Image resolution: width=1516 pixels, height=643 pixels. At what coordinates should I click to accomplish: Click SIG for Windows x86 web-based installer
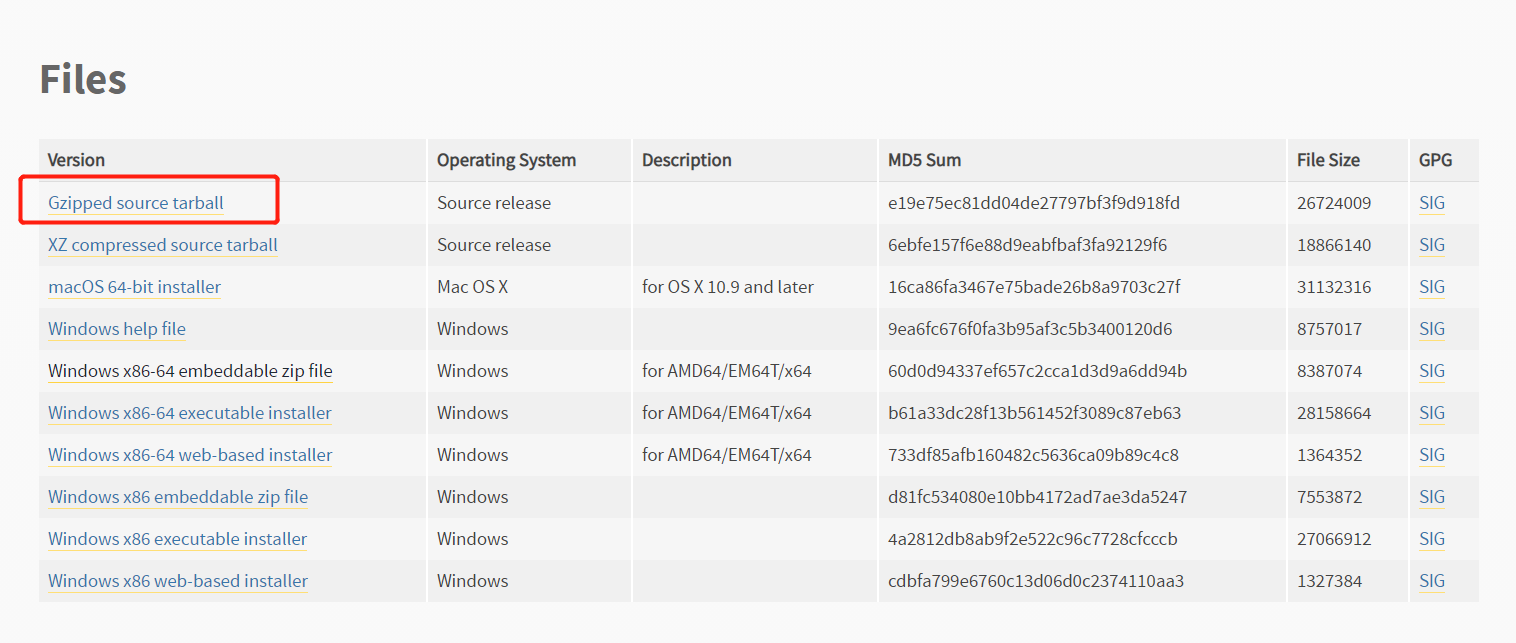[1432, 581]
